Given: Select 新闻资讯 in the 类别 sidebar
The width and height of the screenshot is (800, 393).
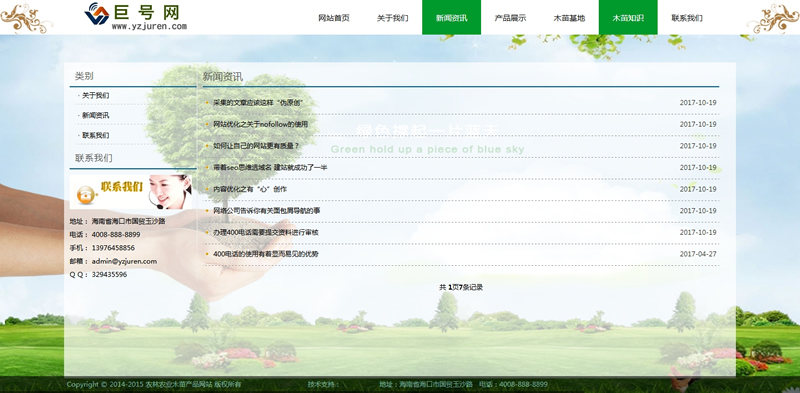Looking at the screenshot, I should (95, 115).
